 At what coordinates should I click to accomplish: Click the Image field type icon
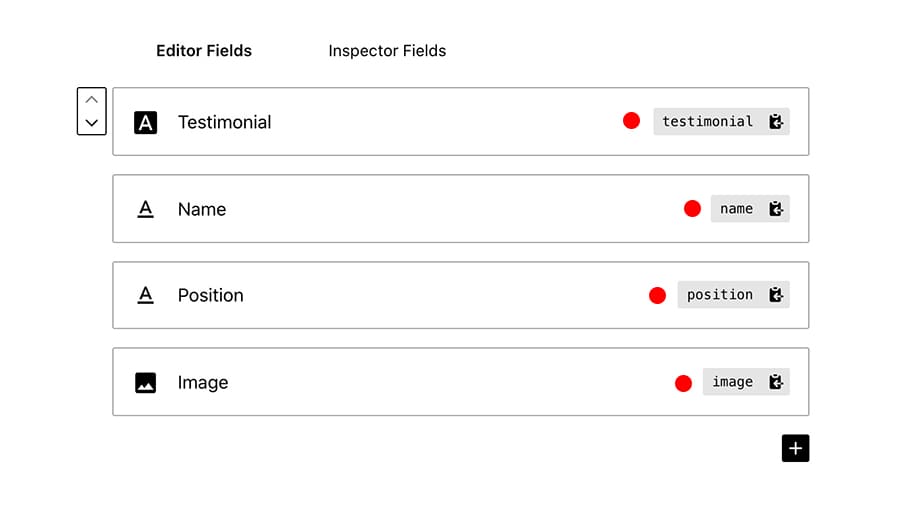(145, 383)
